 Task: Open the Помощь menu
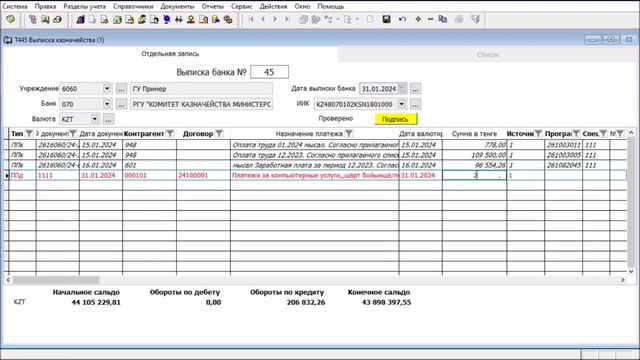click(331, 7)
